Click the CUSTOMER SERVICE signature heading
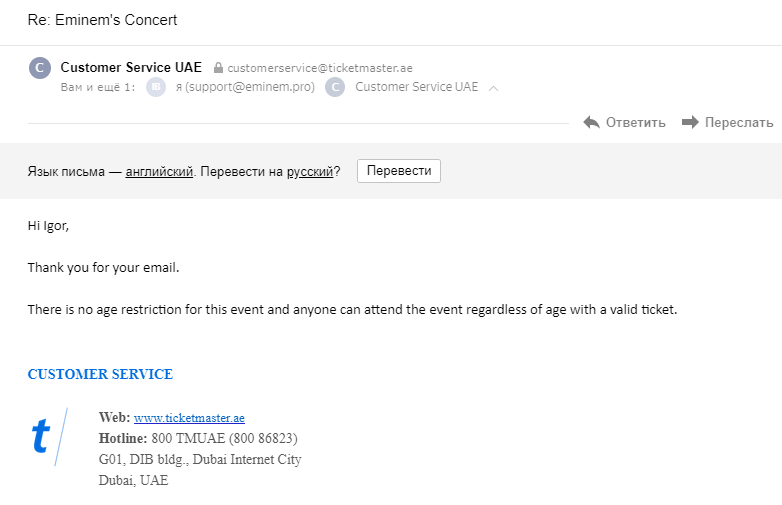Screen dimensions: 782x505 click(100, 374)
